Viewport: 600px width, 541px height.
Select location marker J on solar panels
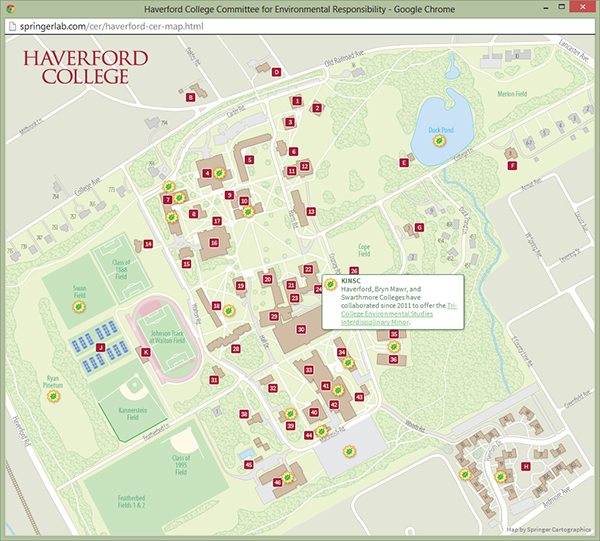(x=100, y=347)
